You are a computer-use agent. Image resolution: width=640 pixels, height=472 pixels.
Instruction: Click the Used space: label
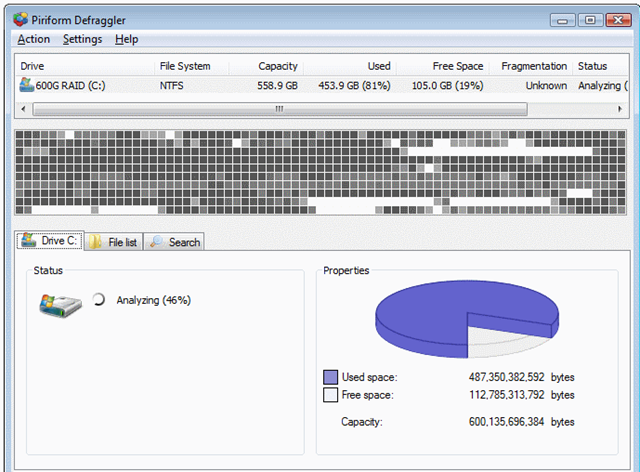tap(369, 377)
